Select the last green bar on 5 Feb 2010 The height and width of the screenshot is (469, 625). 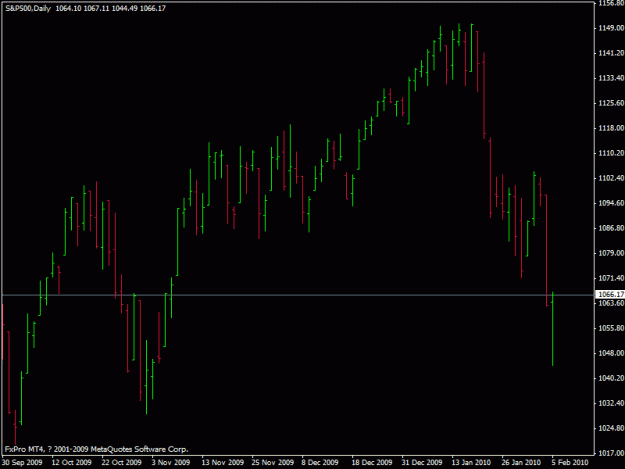click(552, 329)
